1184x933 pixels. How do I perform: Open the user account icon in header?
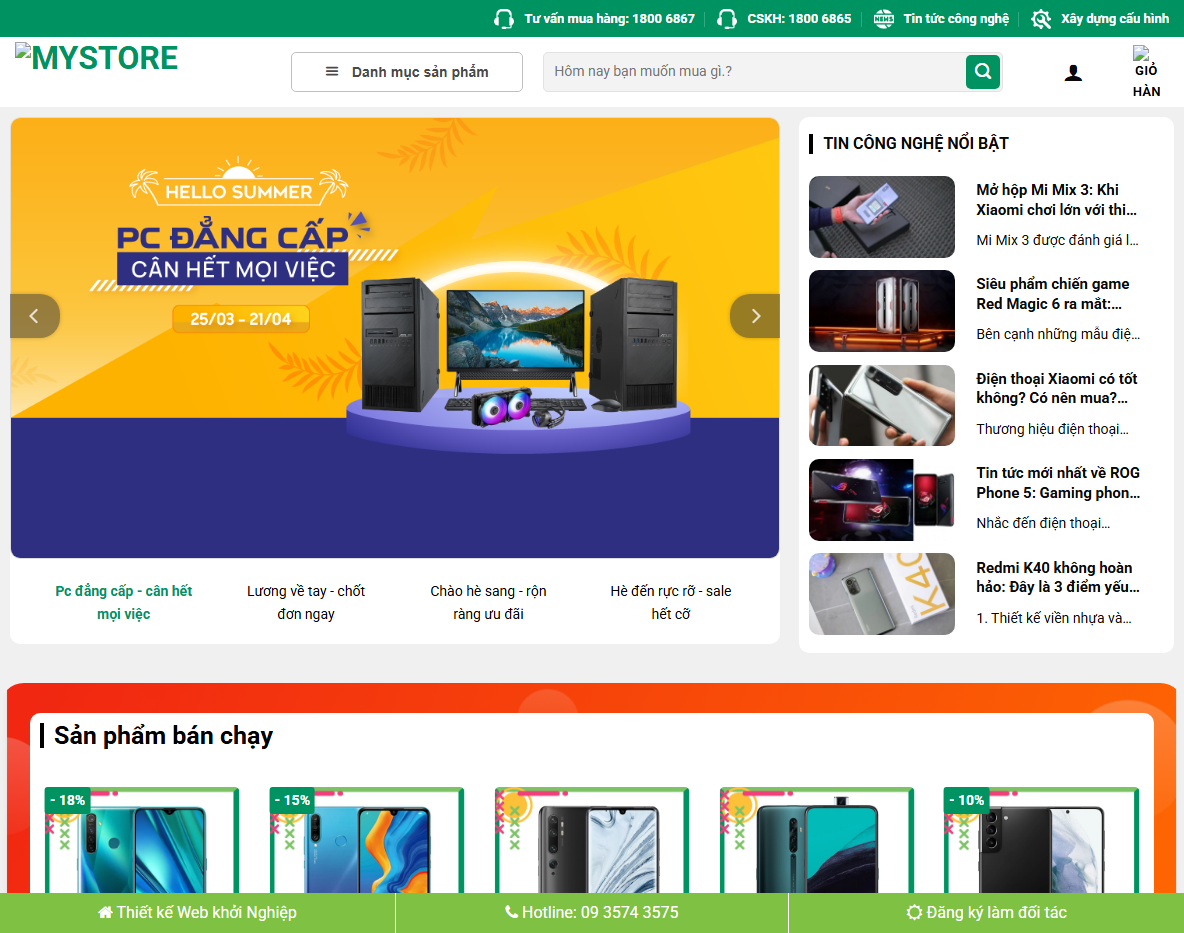1073,71
